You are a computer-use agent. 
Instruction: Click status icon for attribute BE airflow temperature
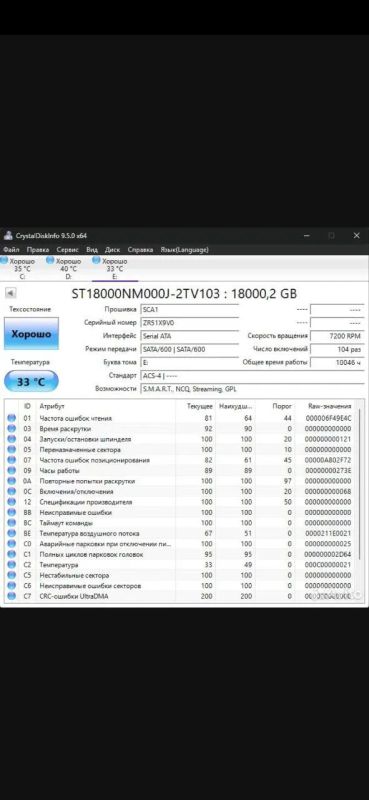pos(11,533)
